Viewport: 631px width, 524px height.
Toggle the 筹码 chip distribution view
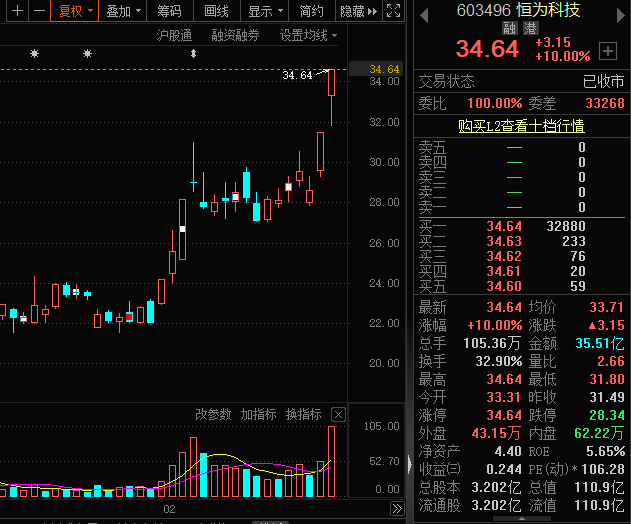point(169,11)
